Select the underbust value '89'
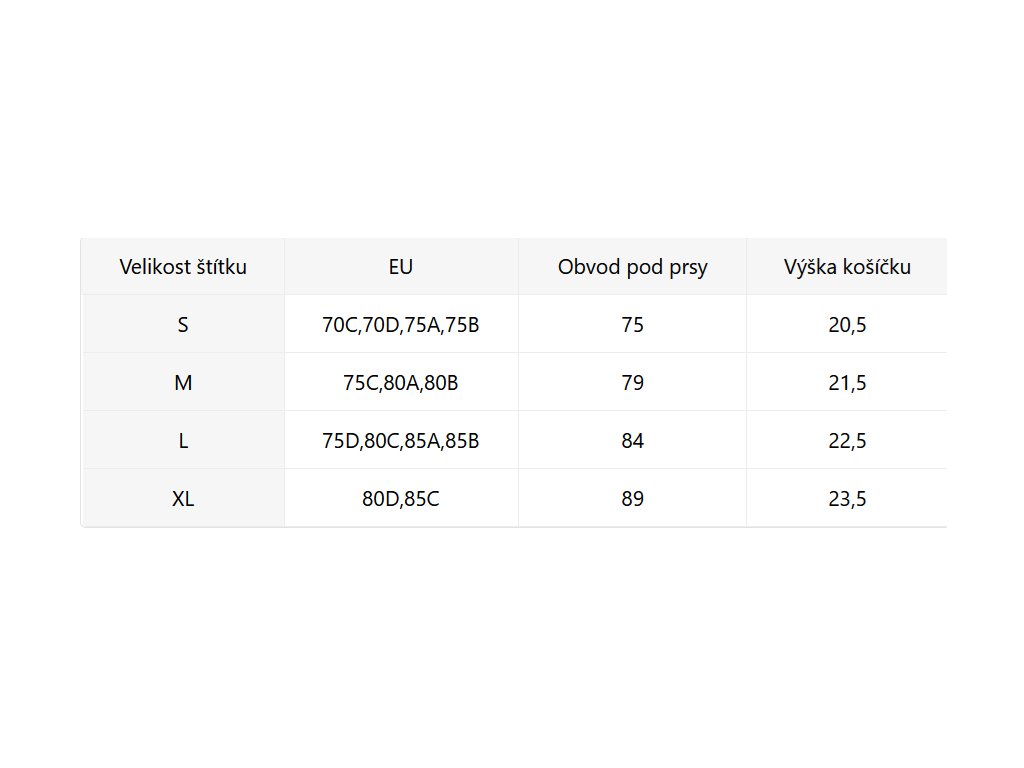This screenshot has height=768, width=1024. [632, 499]
